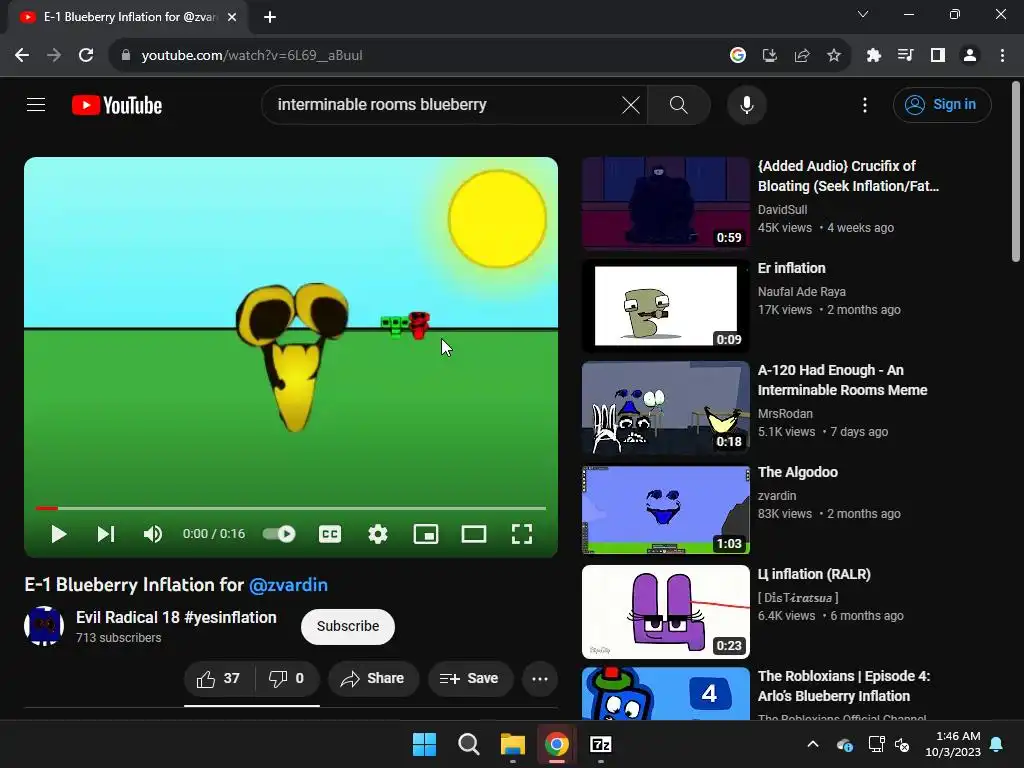Open The Robloxians Episode 4 title

click(x=844, y=686)
